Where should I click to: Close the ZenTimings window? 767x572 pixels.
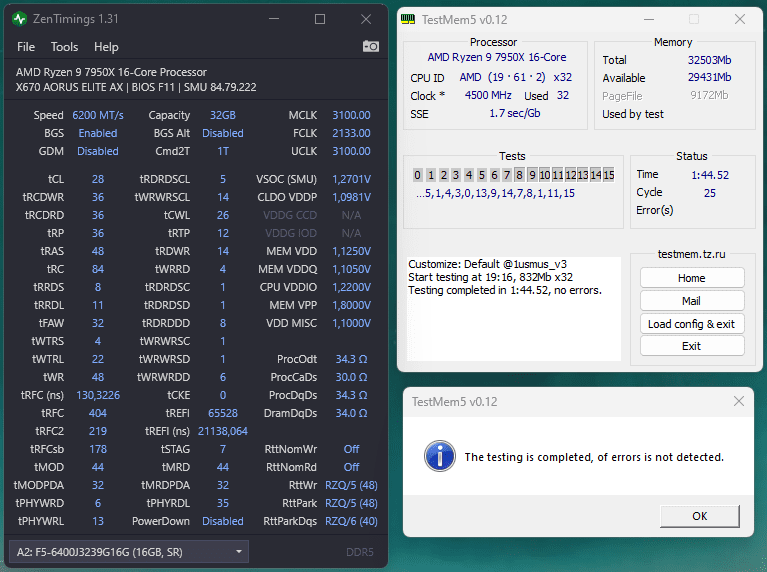point(366,19)
